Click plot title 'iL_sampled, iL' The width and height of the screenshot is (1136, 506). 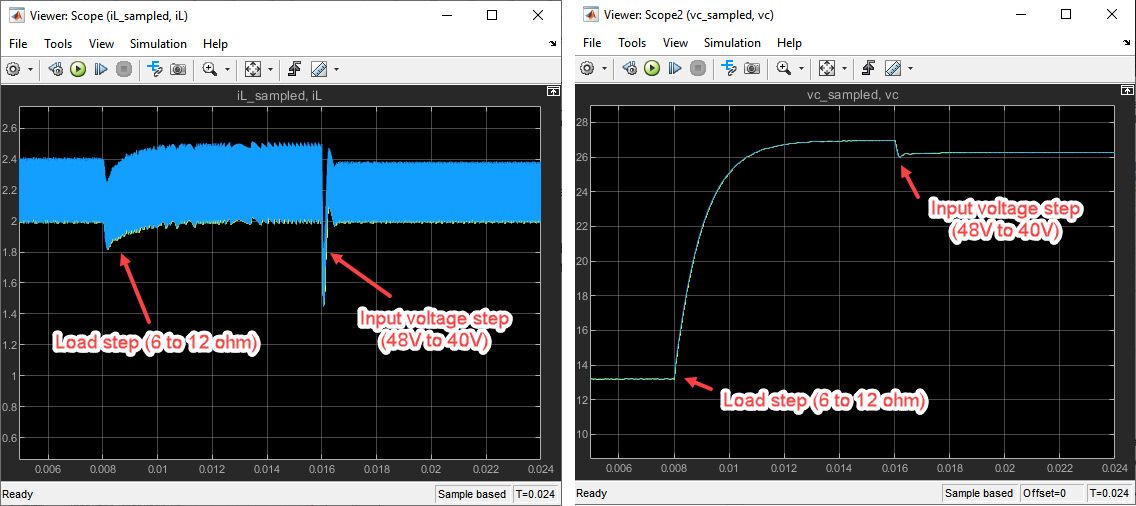(x=280, y=94)
